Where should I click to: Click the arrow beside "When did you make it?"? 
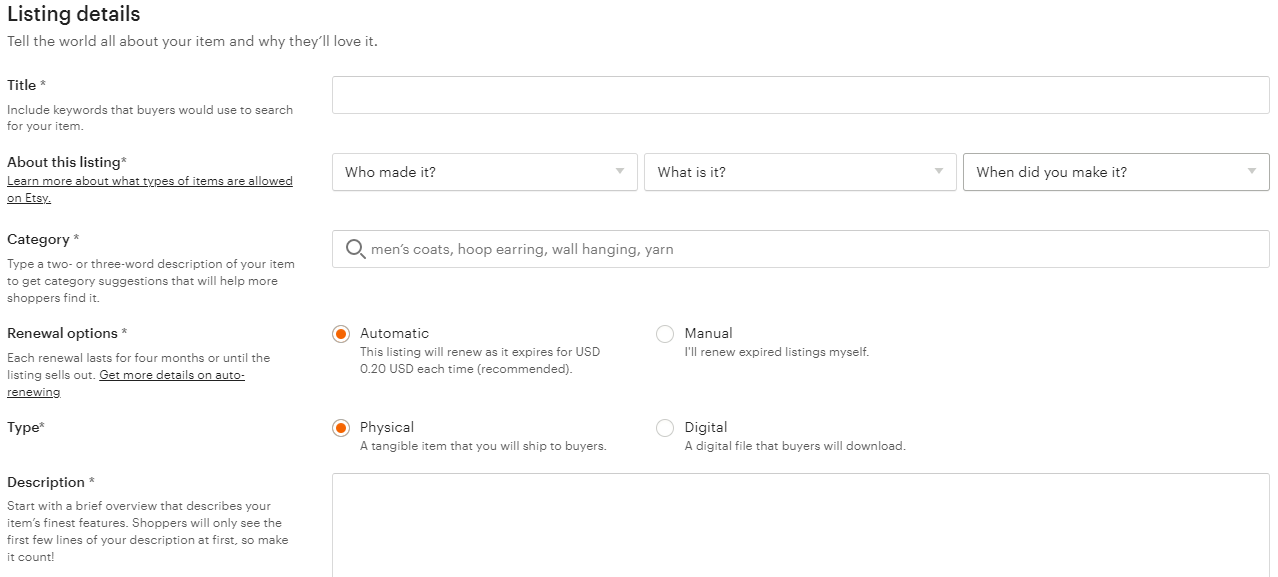click(1252, 172)
